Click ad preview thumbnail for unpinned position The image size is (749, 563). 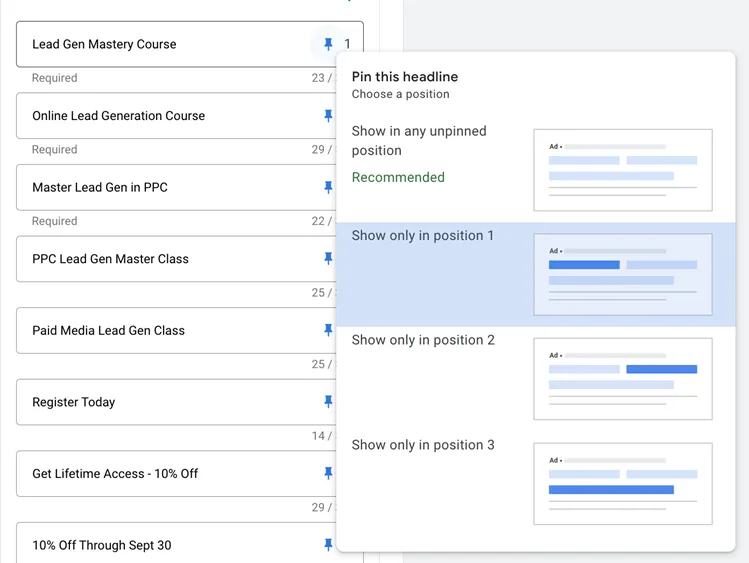[x=623, y=170]
